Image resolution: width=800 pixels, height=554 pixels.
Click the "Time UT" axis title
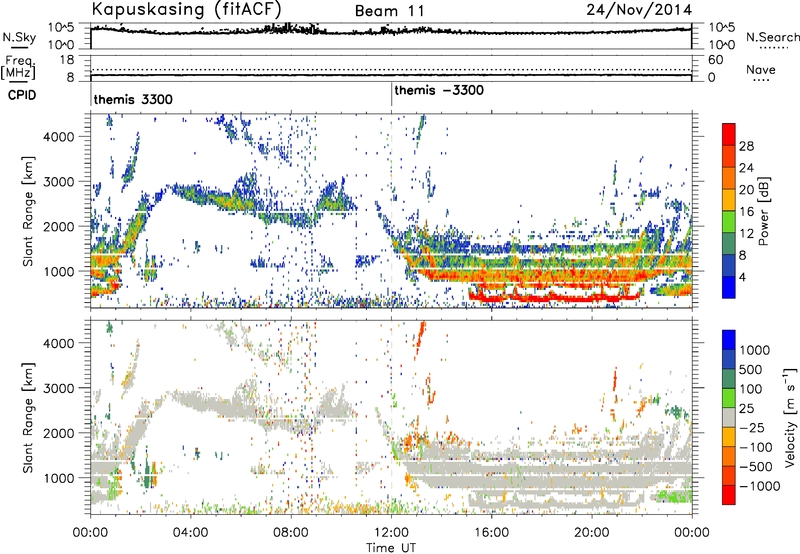point(391,548)
